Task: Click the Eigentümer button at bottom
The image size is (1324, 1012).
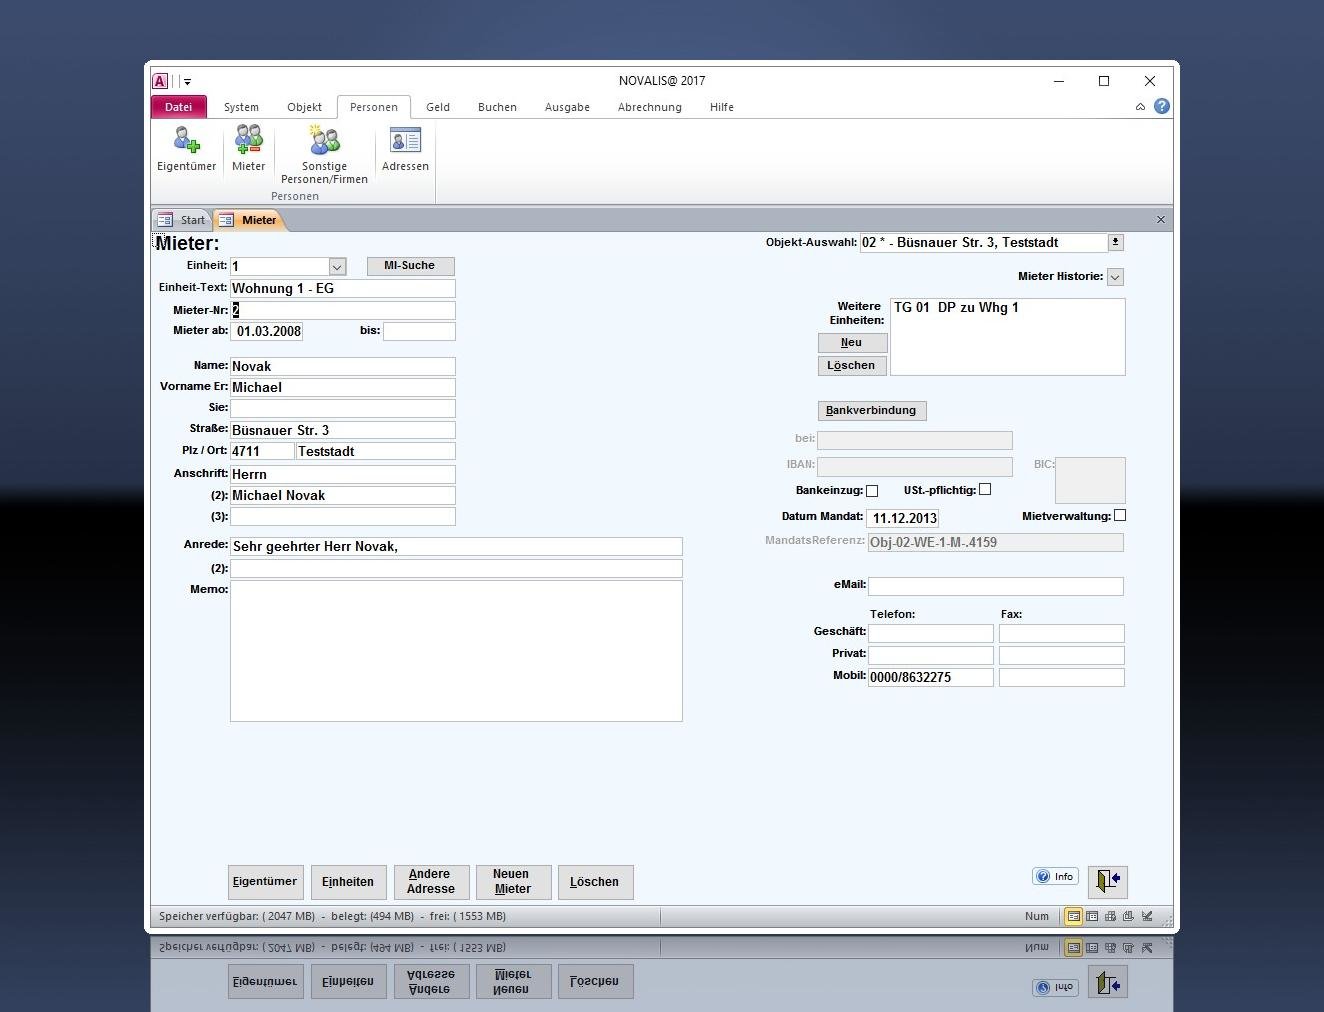Action: (265, 882)
